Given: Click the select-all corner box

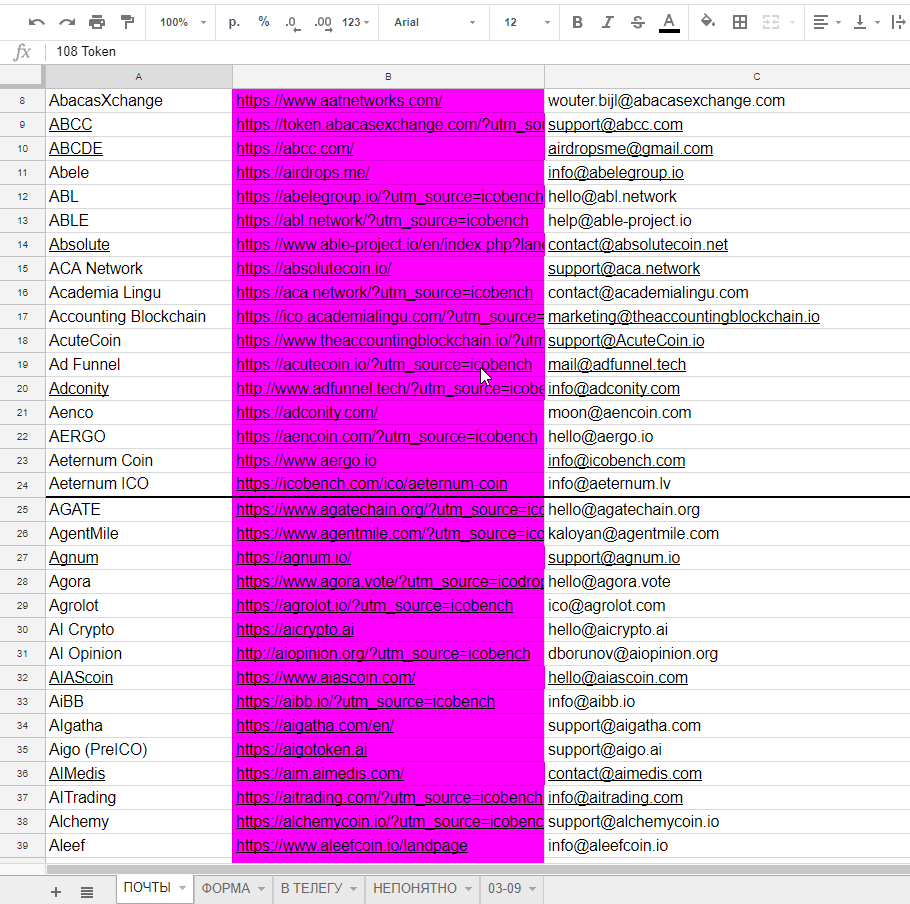Looking at the screenshot, I should pyautogui.click(x=22, y=77).
